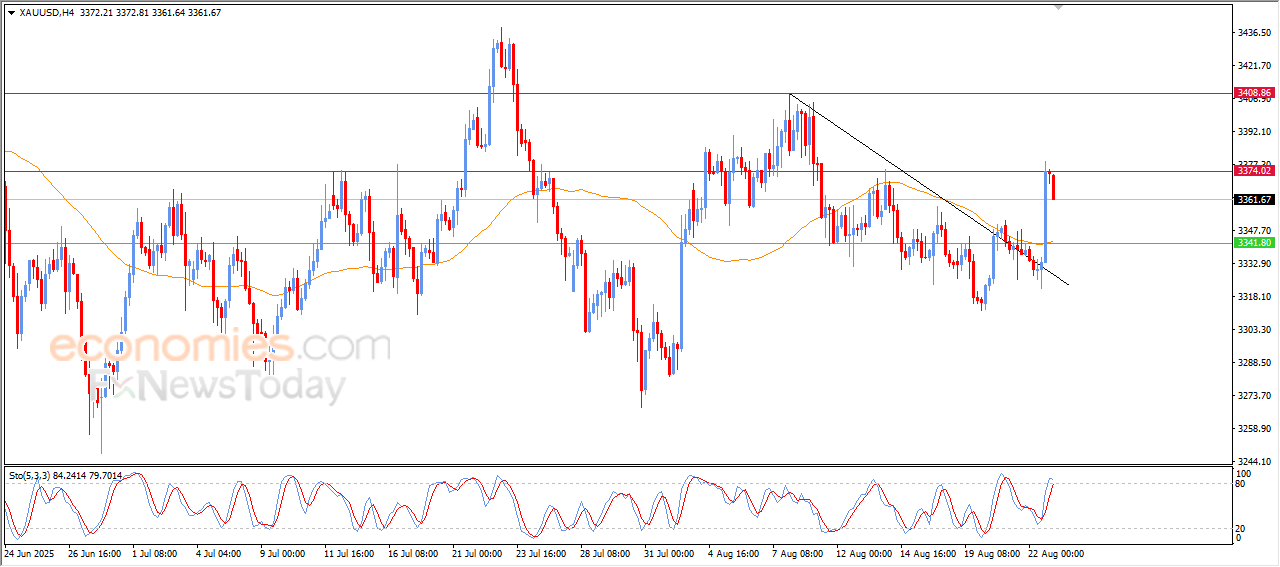Viewport: 1280px width, 567px height.
Task: Click the 21 Jul 00:00 time label
Action: pyautogui.click(x=477, y=553)
